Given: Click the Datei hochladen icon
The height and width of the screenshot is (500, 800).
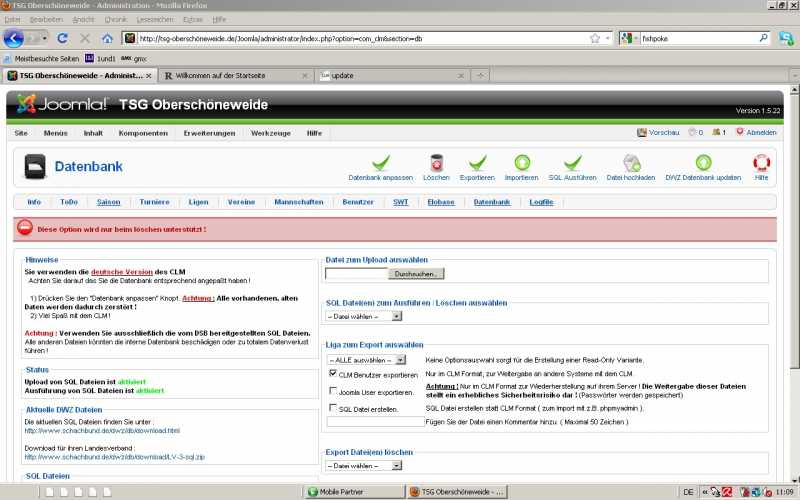Looking at the screenshot, I should [631, 162].
